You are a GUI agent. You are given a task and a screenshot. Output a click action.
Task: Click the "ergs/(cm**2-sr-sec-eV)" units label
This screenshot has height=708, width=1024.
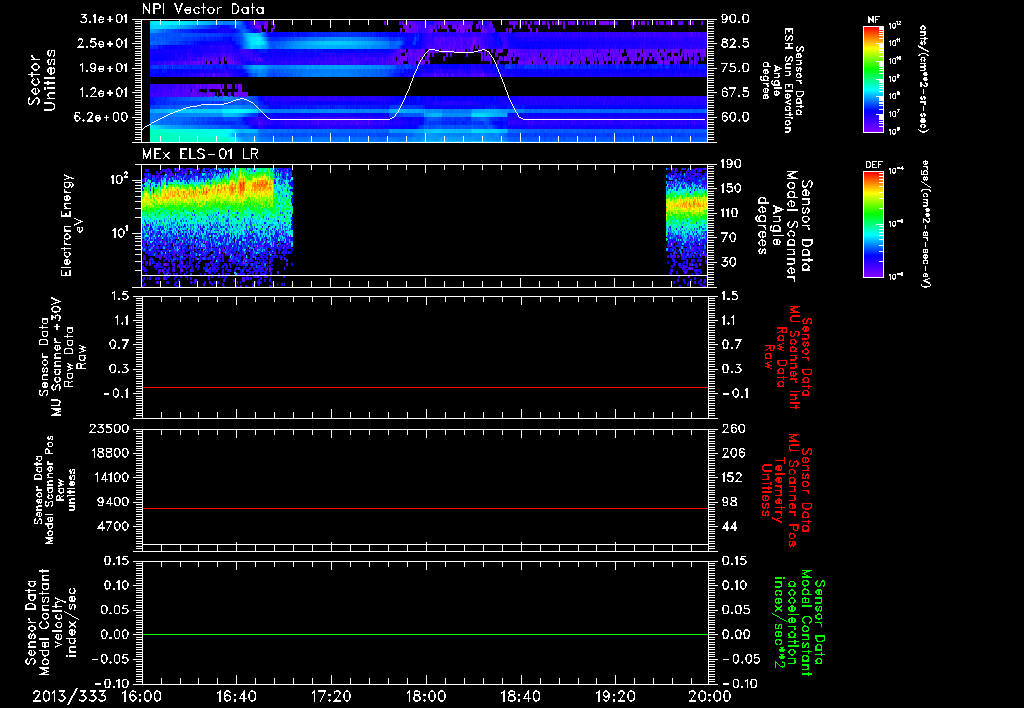click(925, 223)
